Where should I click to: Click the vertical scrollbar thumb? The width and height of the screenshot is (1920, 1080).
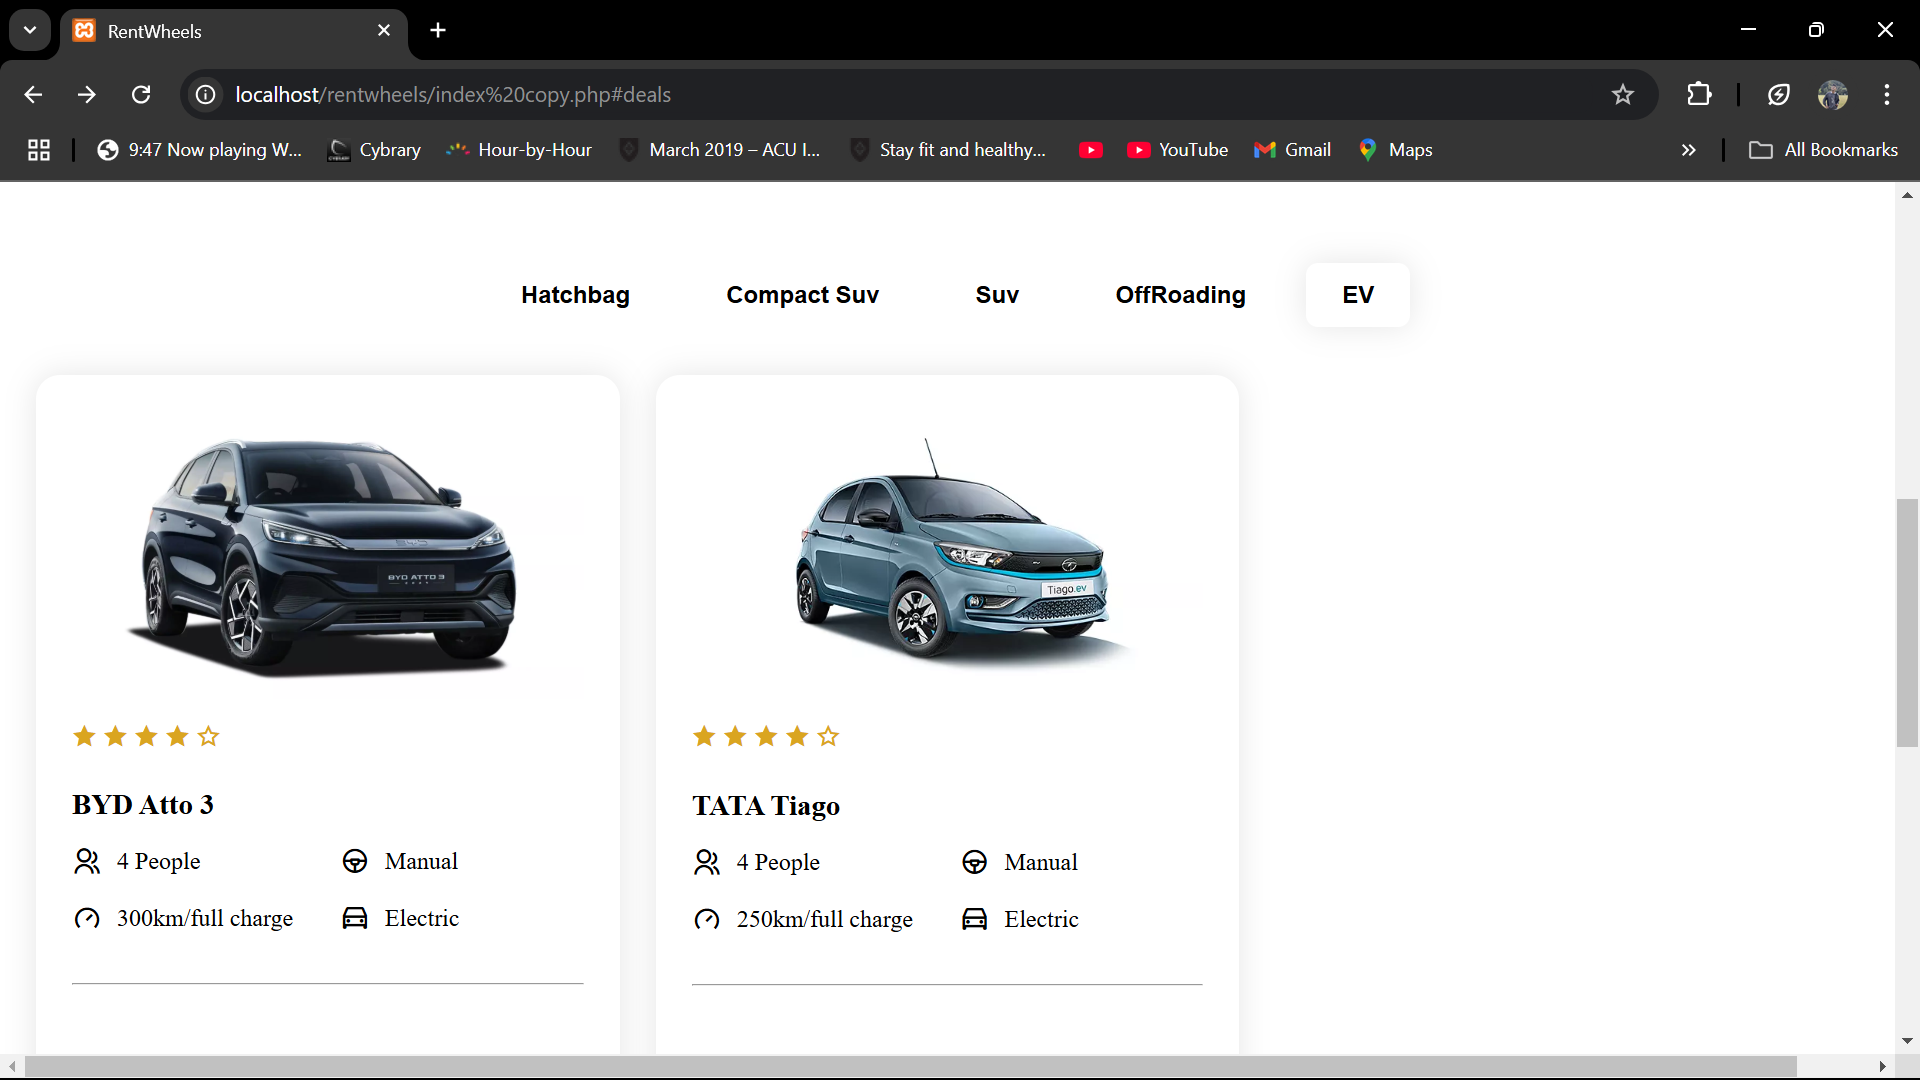click(x=1907, y=622)
